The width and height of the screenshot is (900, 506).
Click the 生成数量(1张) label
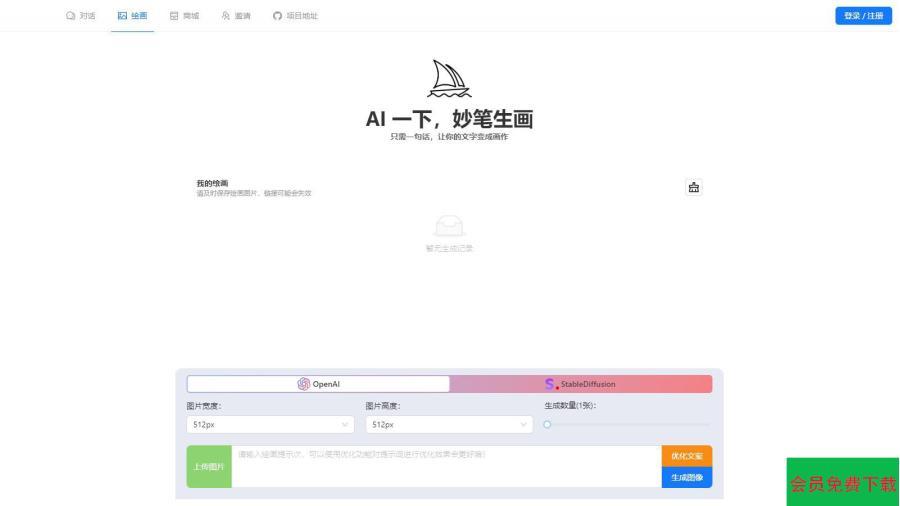(570, 405)
